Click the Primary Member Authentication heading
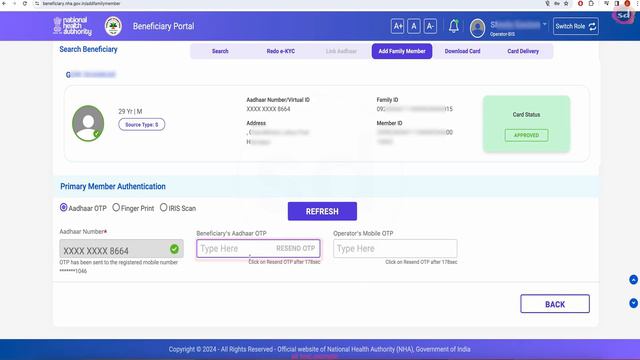This screenshot has height=360, width=640. [x=113, y=186]
